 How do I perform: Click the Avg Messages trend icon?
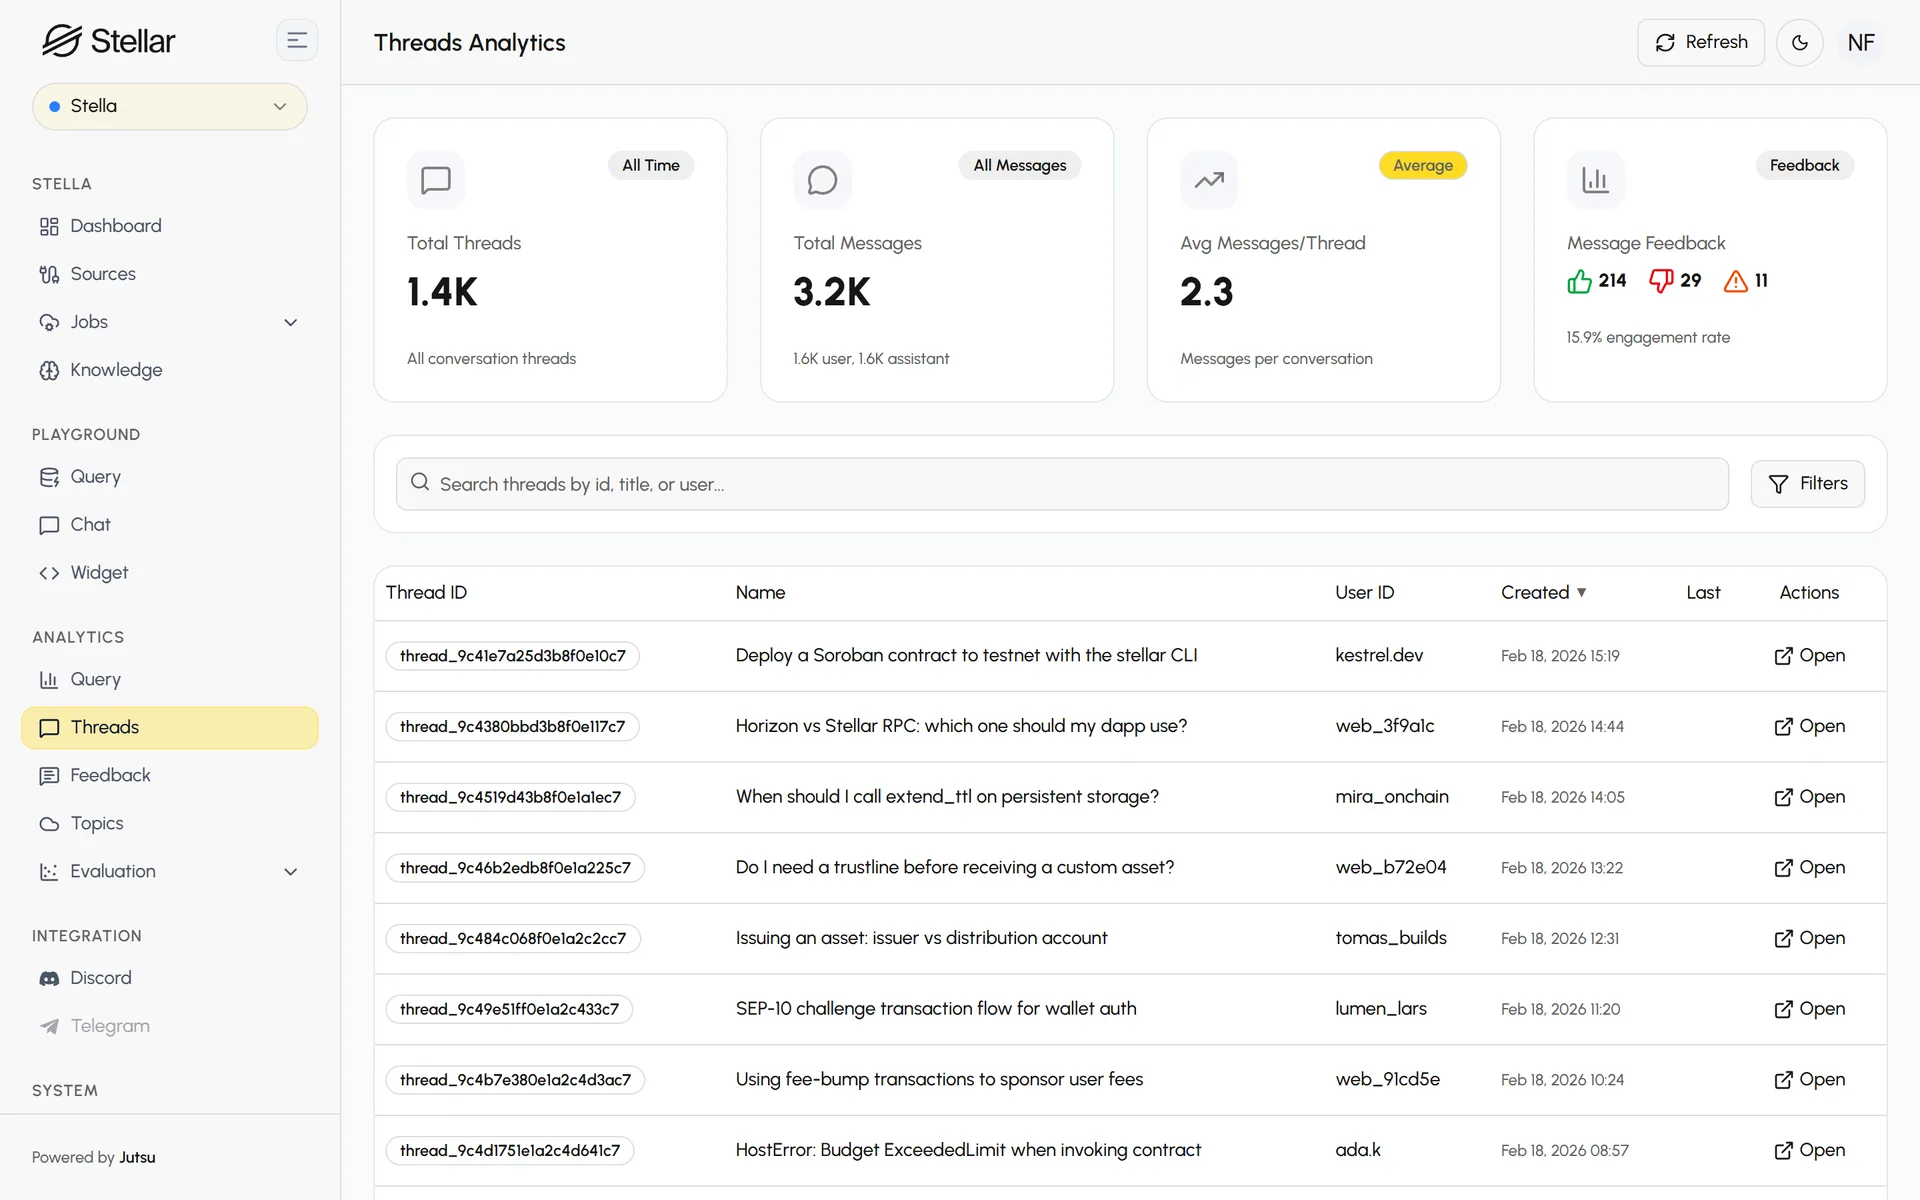(x=1209, y=180)
